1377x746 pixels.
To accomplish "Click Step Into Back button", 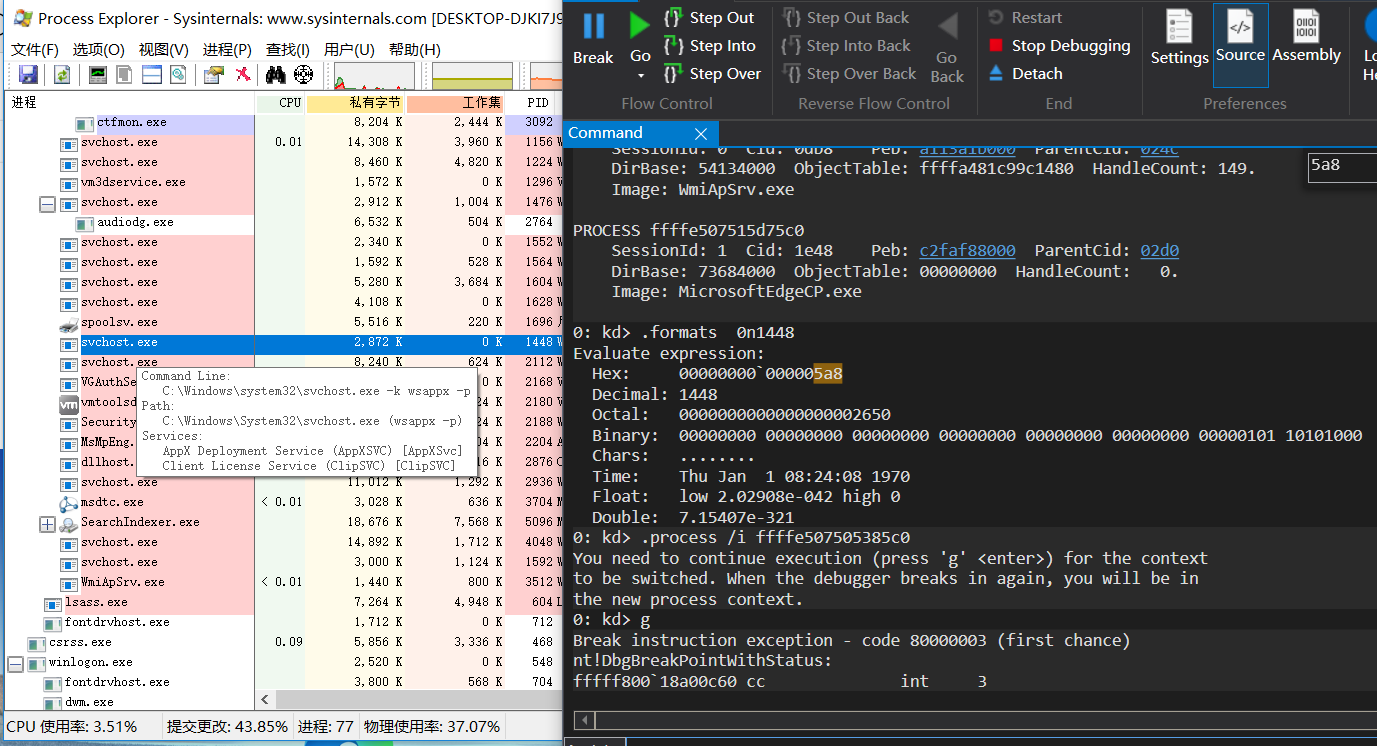I will tap(846, 46).
